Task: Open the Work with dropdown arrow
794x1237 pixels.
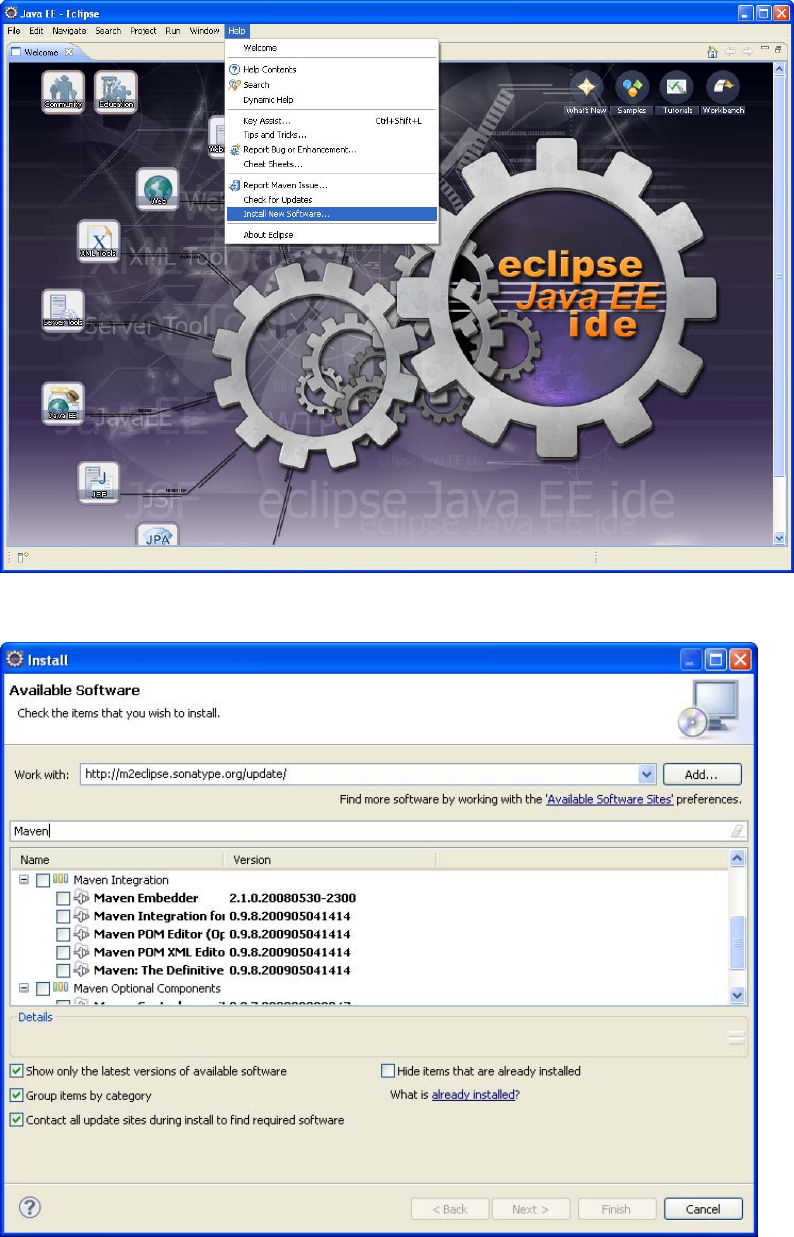Action: click(646, 774)
